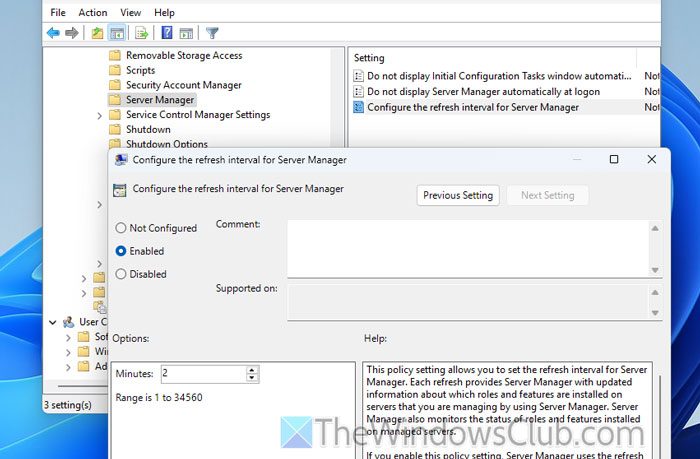Open the Action menu
The width and height of the screenshot is (700, 459).
pos(93,13)
